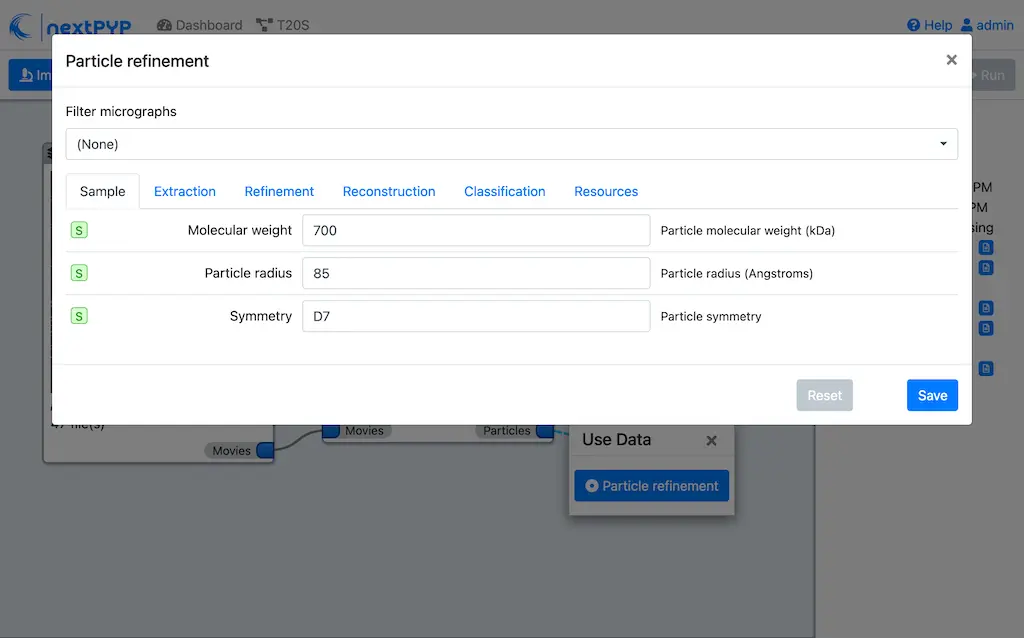The width and height of the screenshot is (1024, 638).
Task: Switch to the Refinement tab
Action: tap(279, 191)
